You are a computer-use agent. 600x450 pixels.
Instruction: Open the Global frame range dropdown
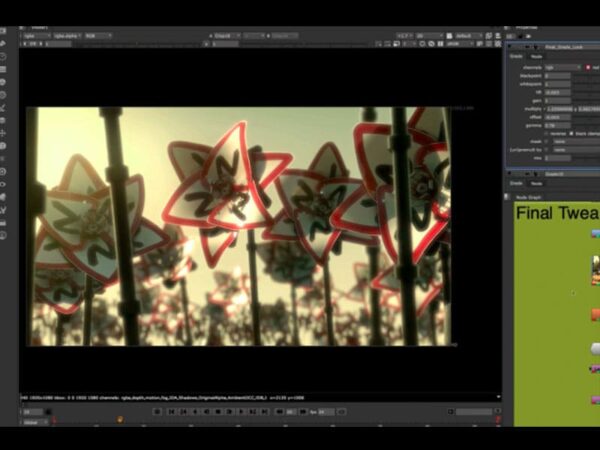35,422
